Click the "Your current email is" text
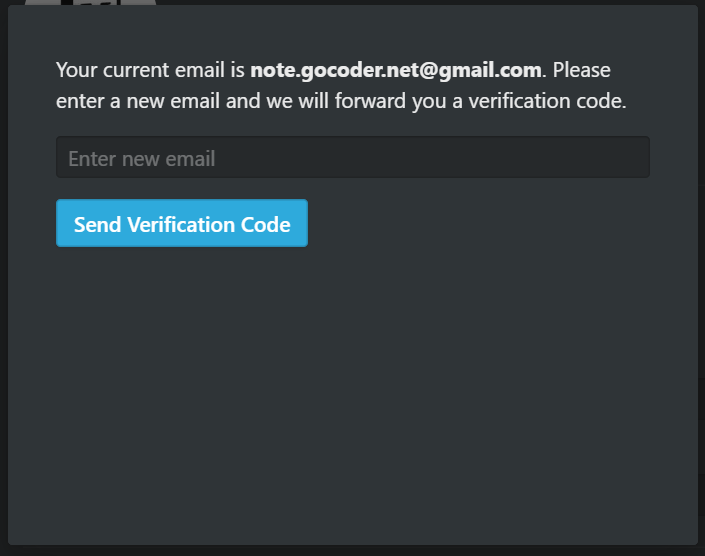 point(150,70)
